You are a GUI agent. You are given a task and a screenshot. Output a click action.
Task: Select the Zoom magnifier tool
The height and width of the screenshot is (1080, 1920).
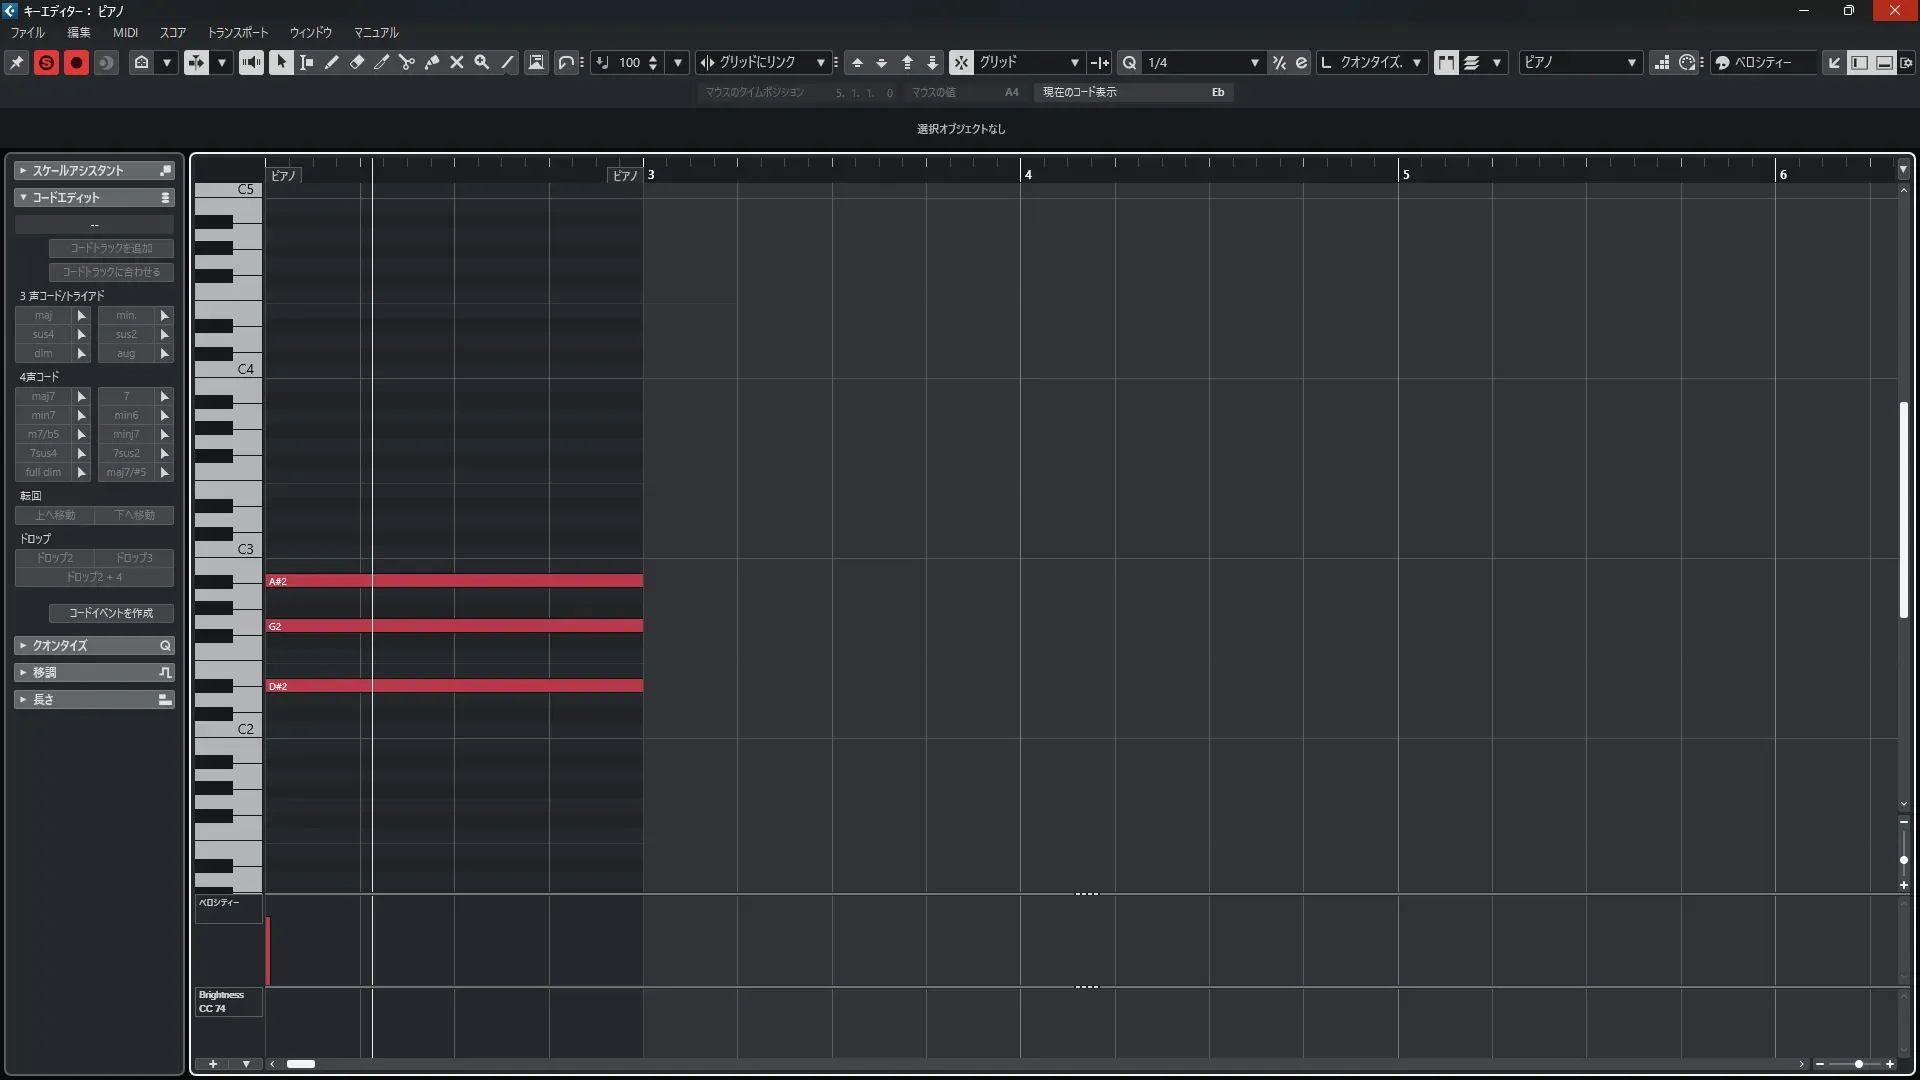pyautogui.click(x=482, y=62)
